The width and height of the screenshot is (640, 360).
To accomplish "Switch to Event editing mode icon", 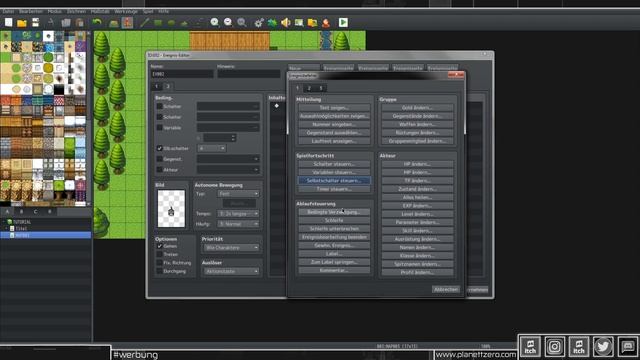I will point(127,22).
